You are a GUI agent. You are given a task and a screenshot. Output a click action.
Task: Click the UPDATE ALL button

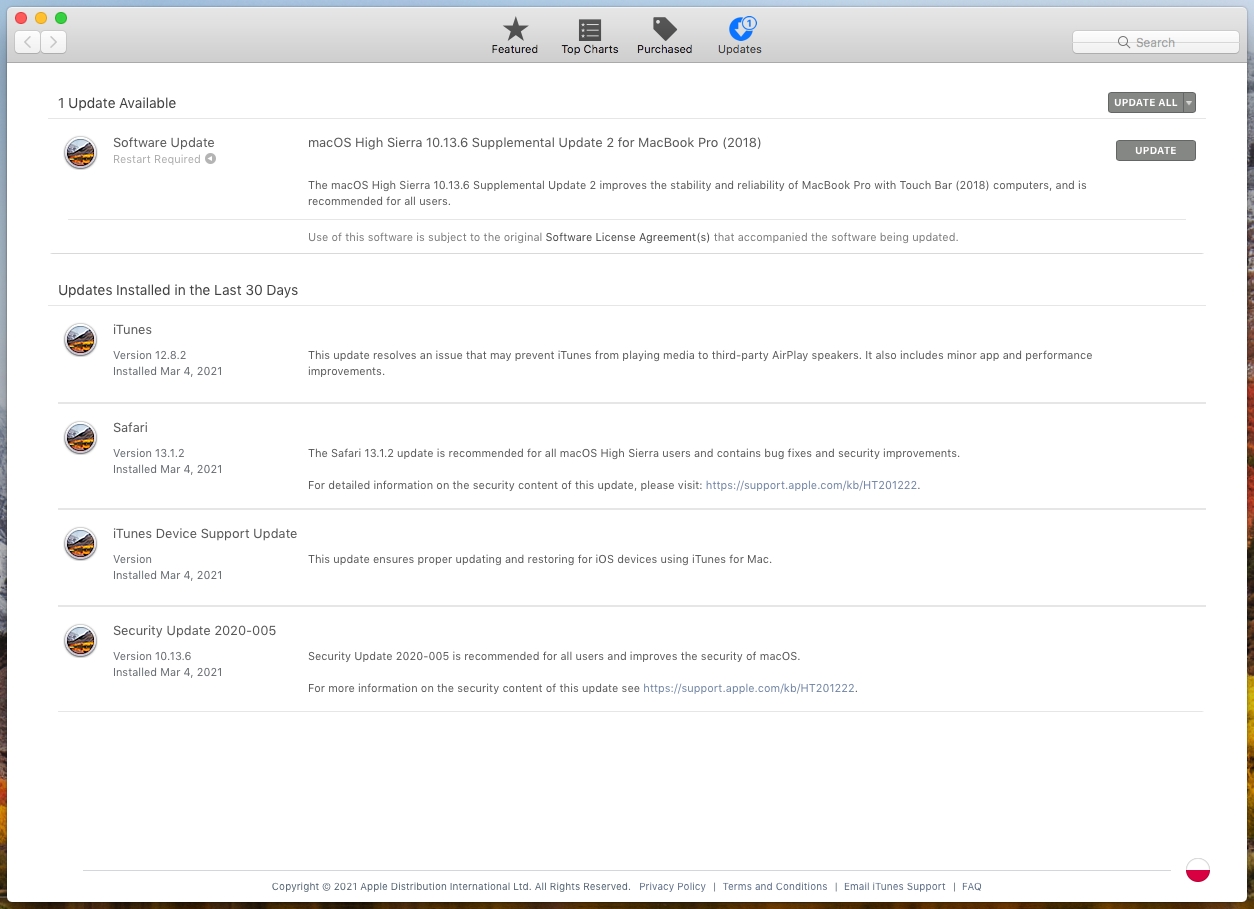pyautogui.click(x=1146, y=102)
